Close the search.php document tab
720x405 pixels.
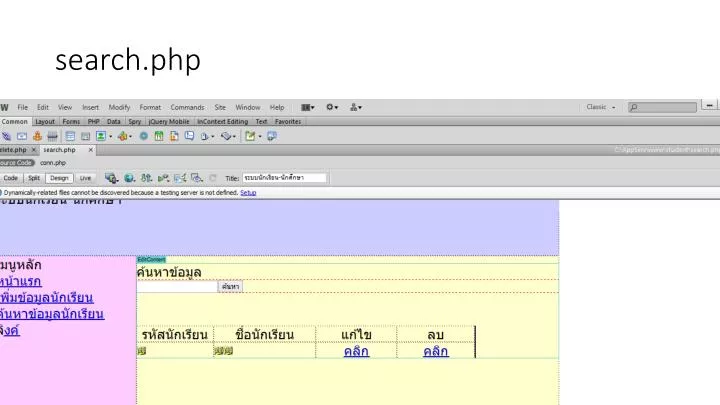90,150
